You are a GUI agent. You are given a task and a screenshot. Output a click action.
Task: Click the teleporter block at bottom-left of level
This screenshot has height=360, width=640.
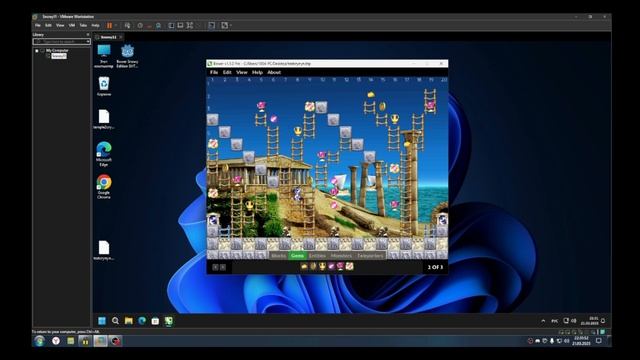pyautogui.click(x=213, y=220)
